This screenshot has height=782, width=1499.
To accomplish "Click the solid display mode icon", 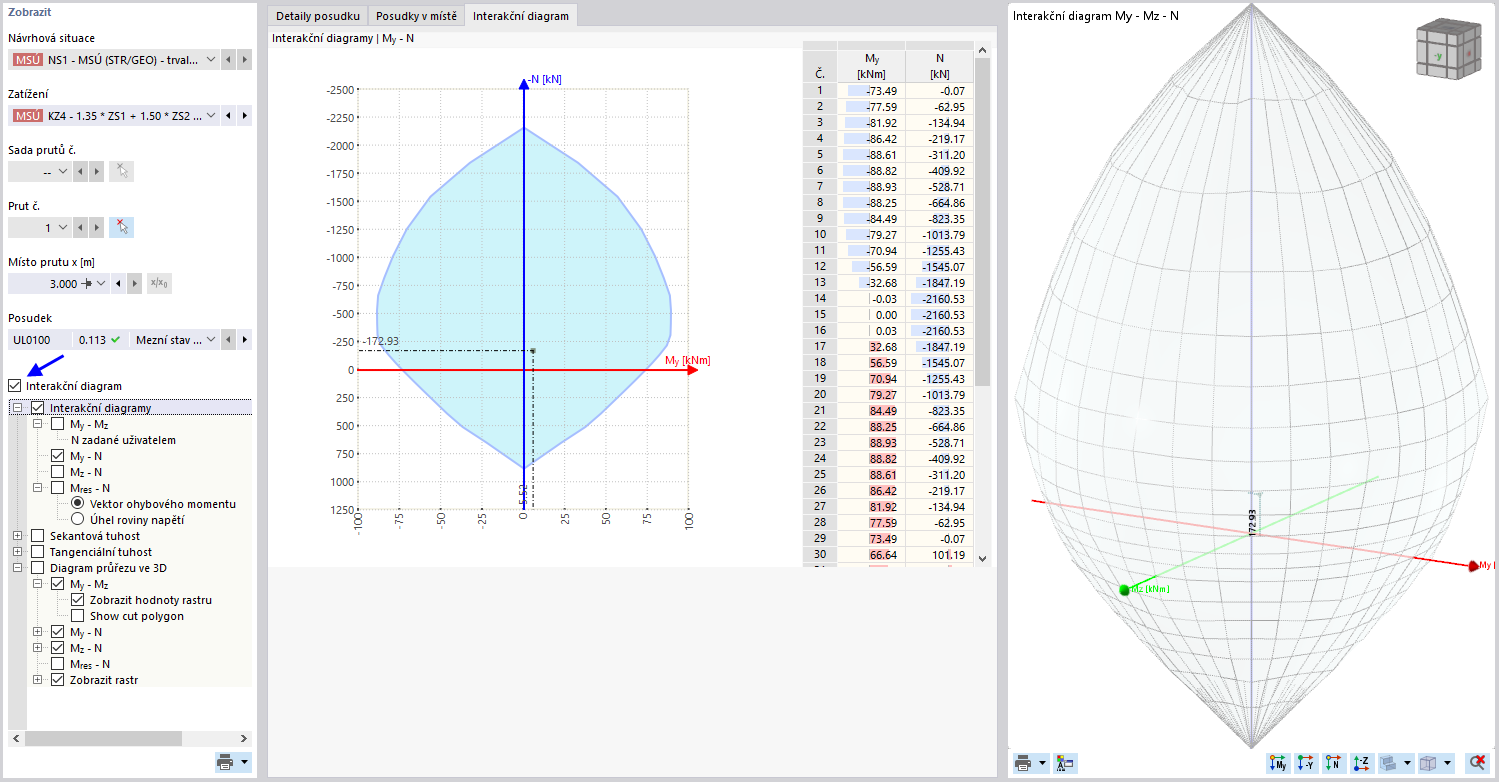I will [1389, 763].
